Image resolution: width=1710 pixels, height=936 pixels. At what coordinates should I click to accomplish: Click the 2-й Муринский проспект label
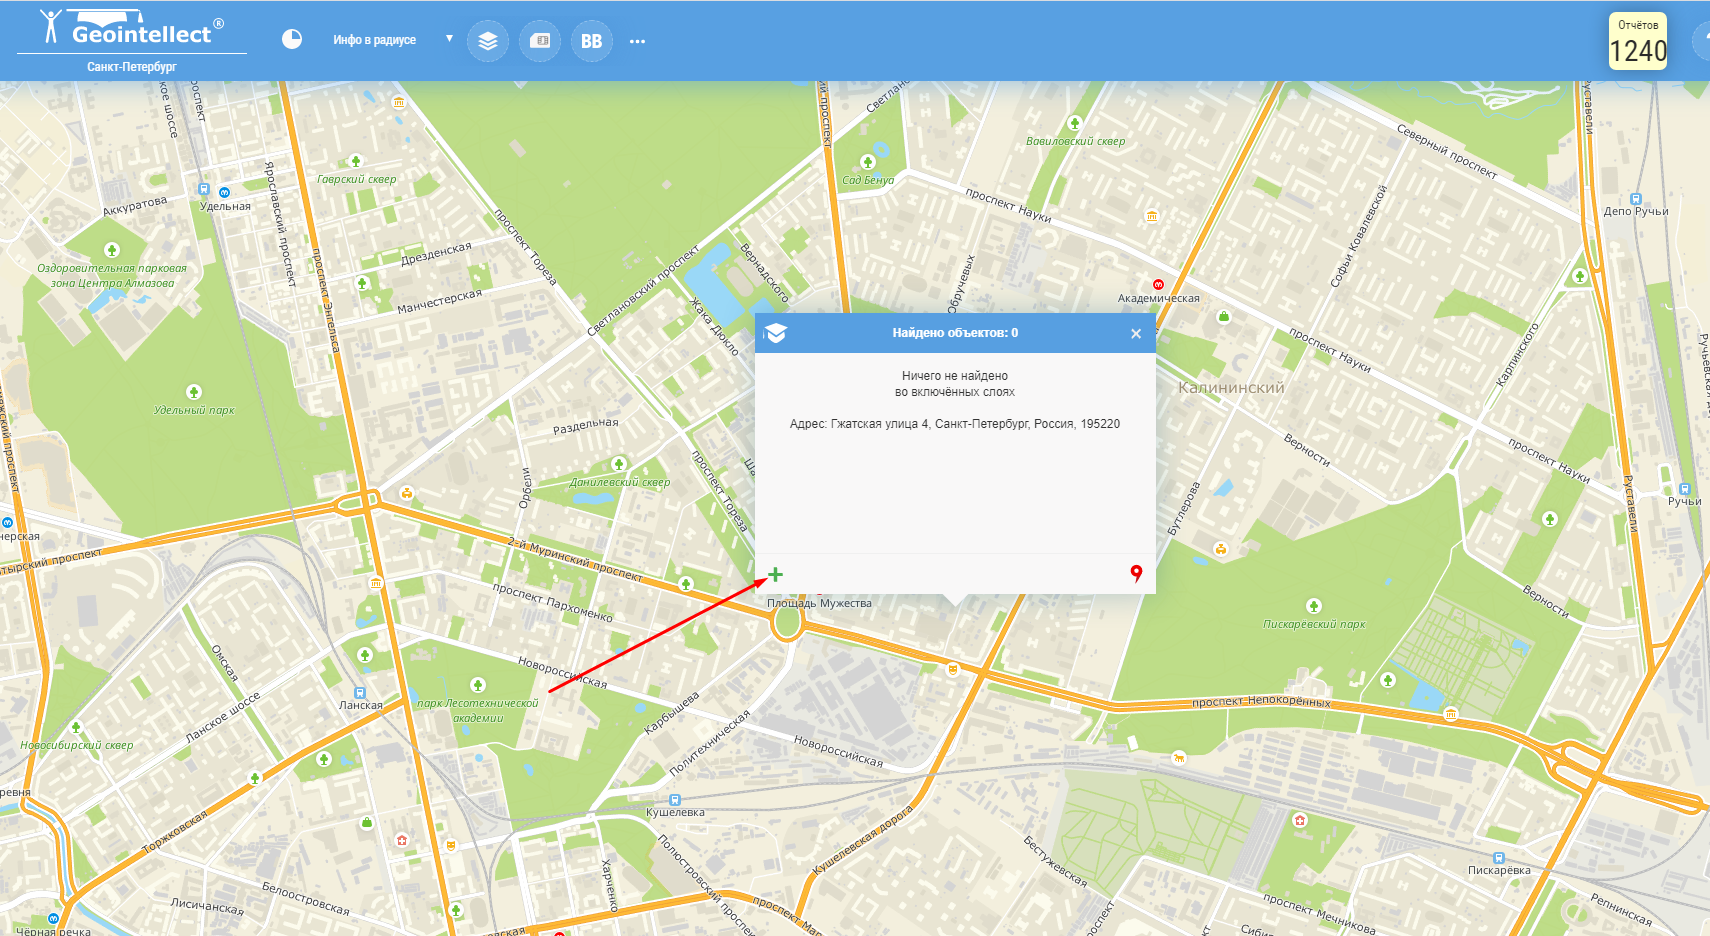[x=575, y=559]
